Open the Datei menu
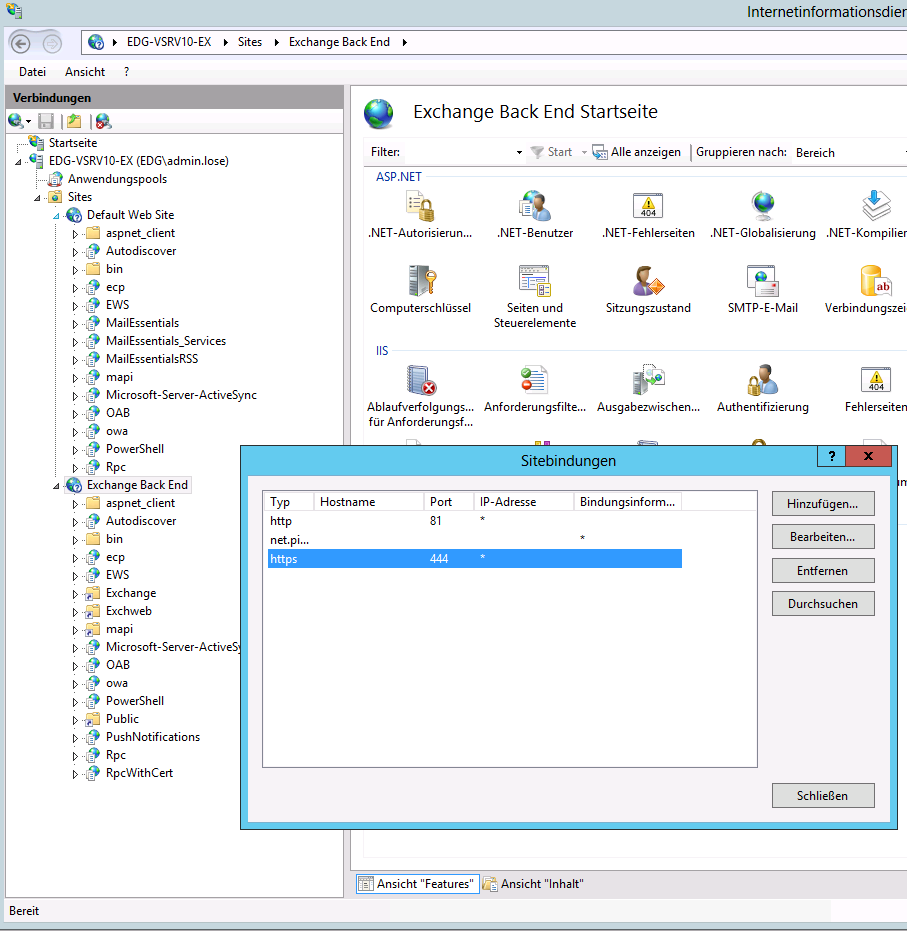Screen dimensions: 907x931 pyautogui.click(x=32, y=72)
